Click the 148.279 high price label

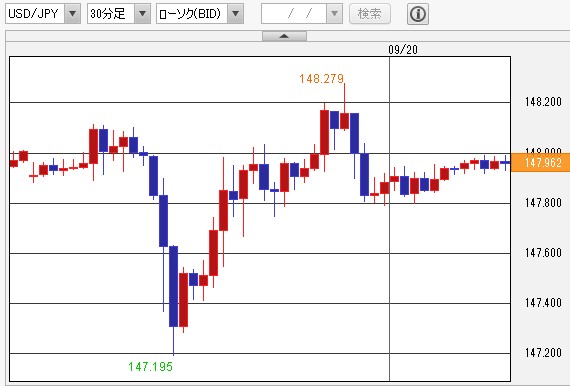(321, 79)
